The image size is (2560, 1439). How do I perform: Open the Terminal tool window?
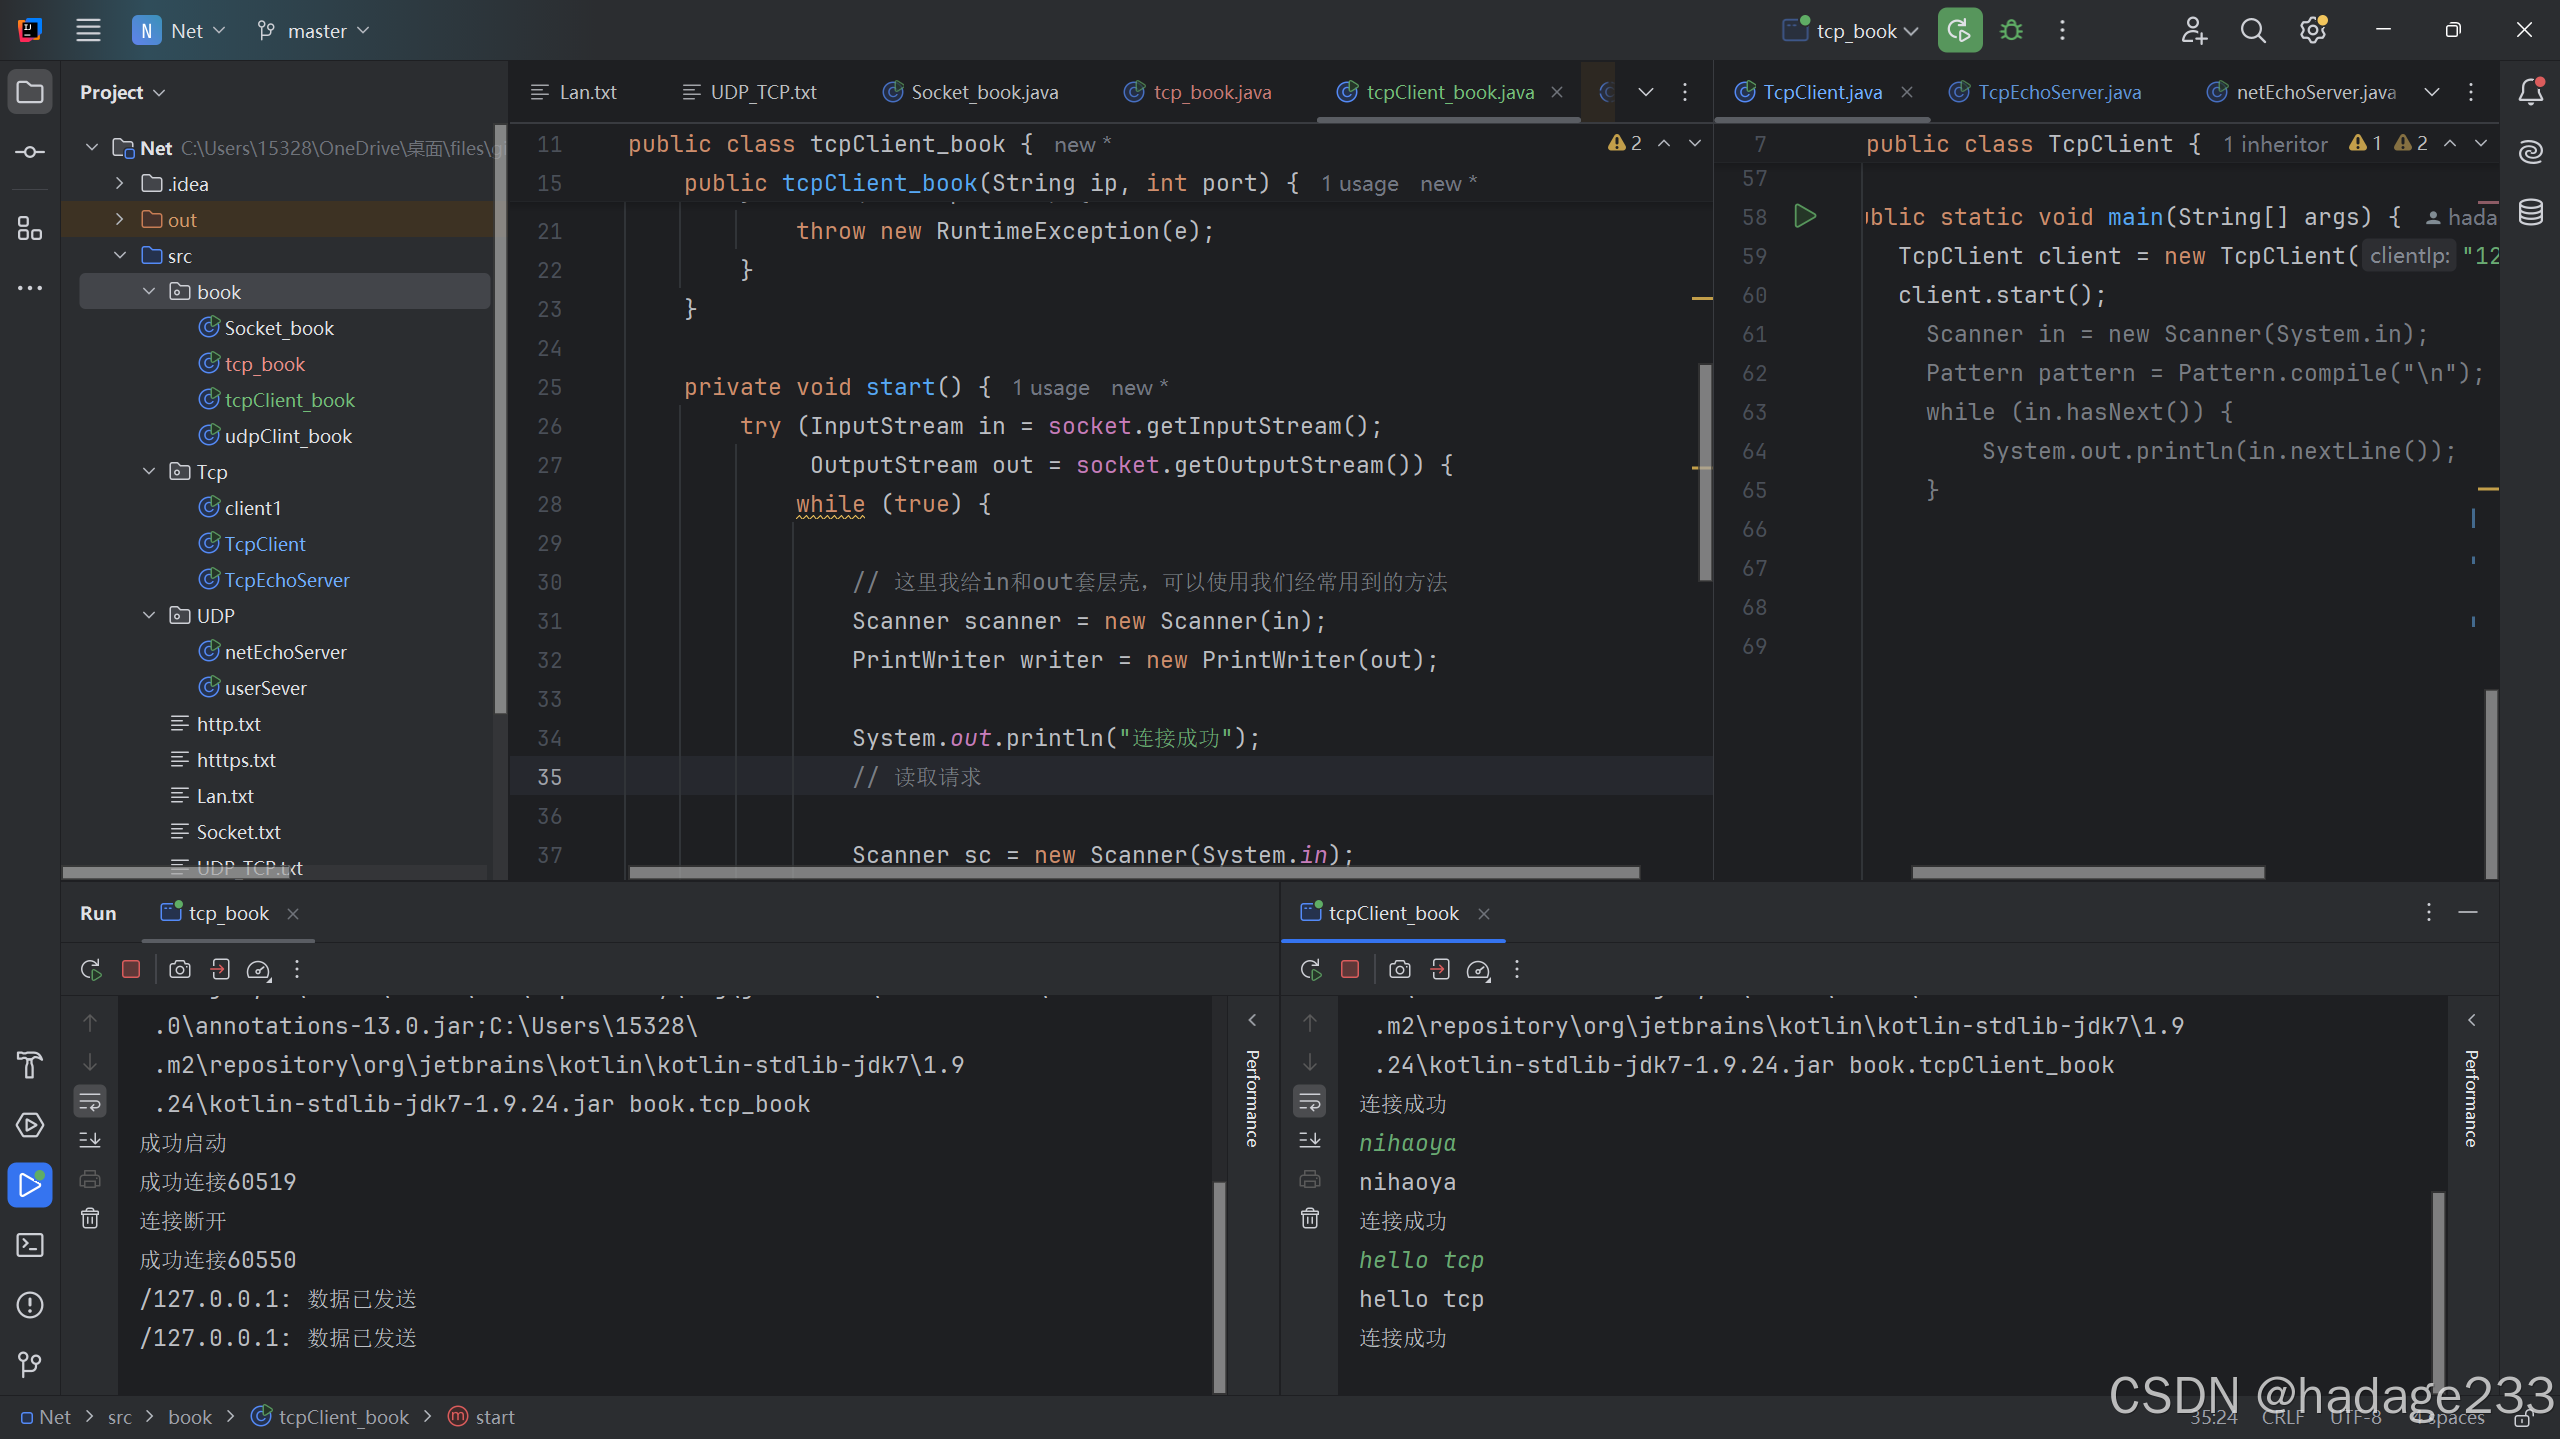[x=30, y=1245]
